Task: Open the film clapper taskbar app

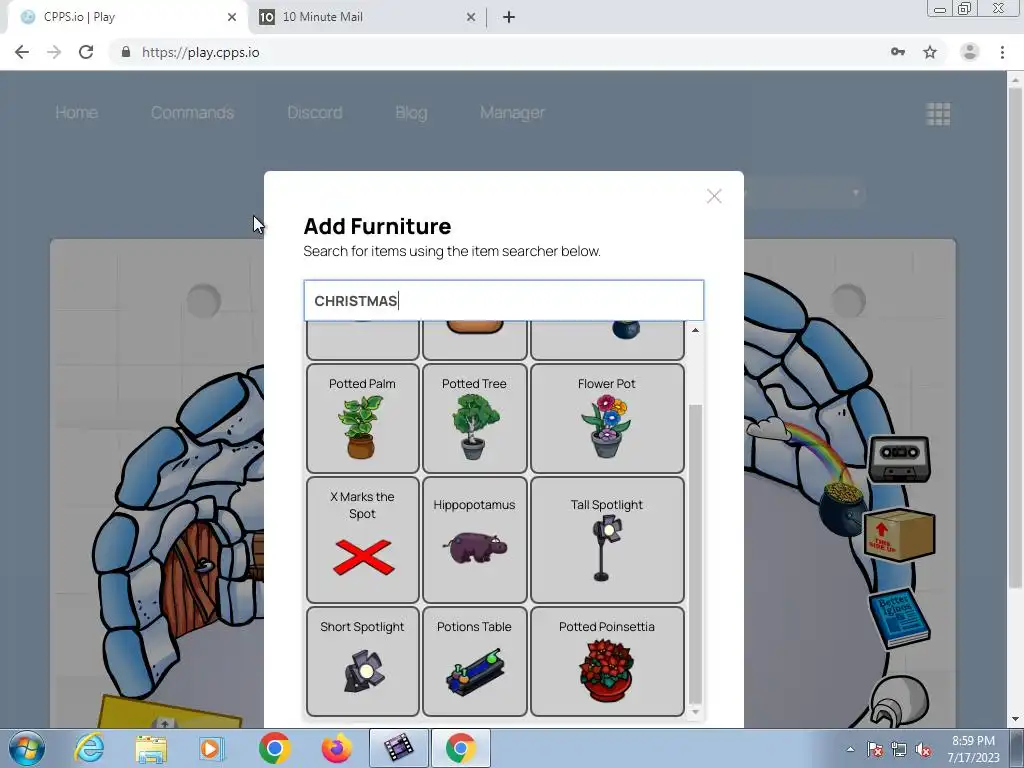Action: [399, 748]
